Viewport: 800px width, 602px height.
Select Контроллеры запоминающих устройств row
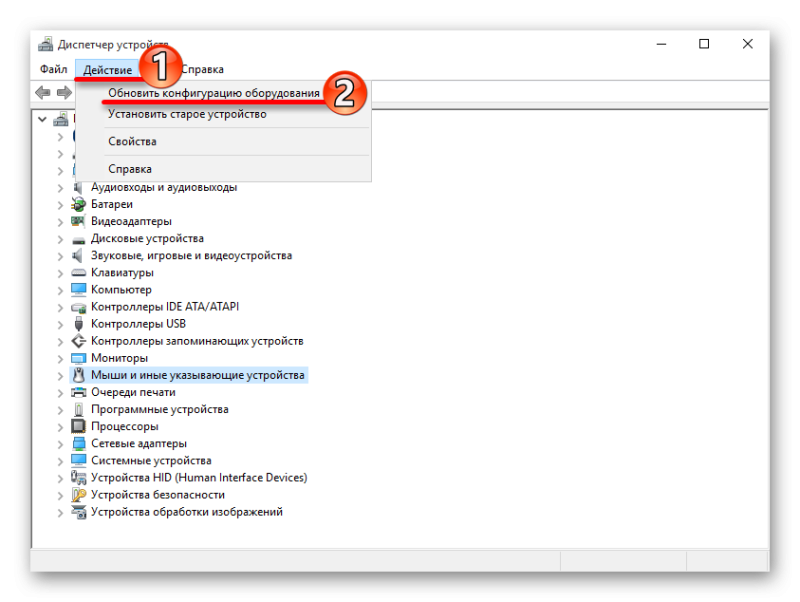click(197, 341)
